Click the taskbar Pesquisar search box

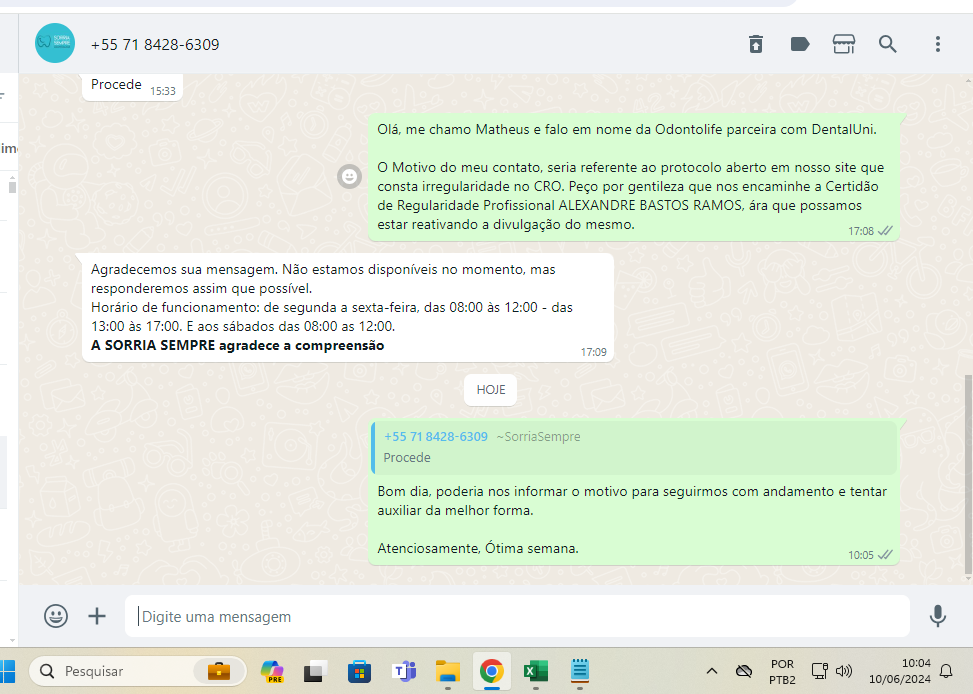138,671
